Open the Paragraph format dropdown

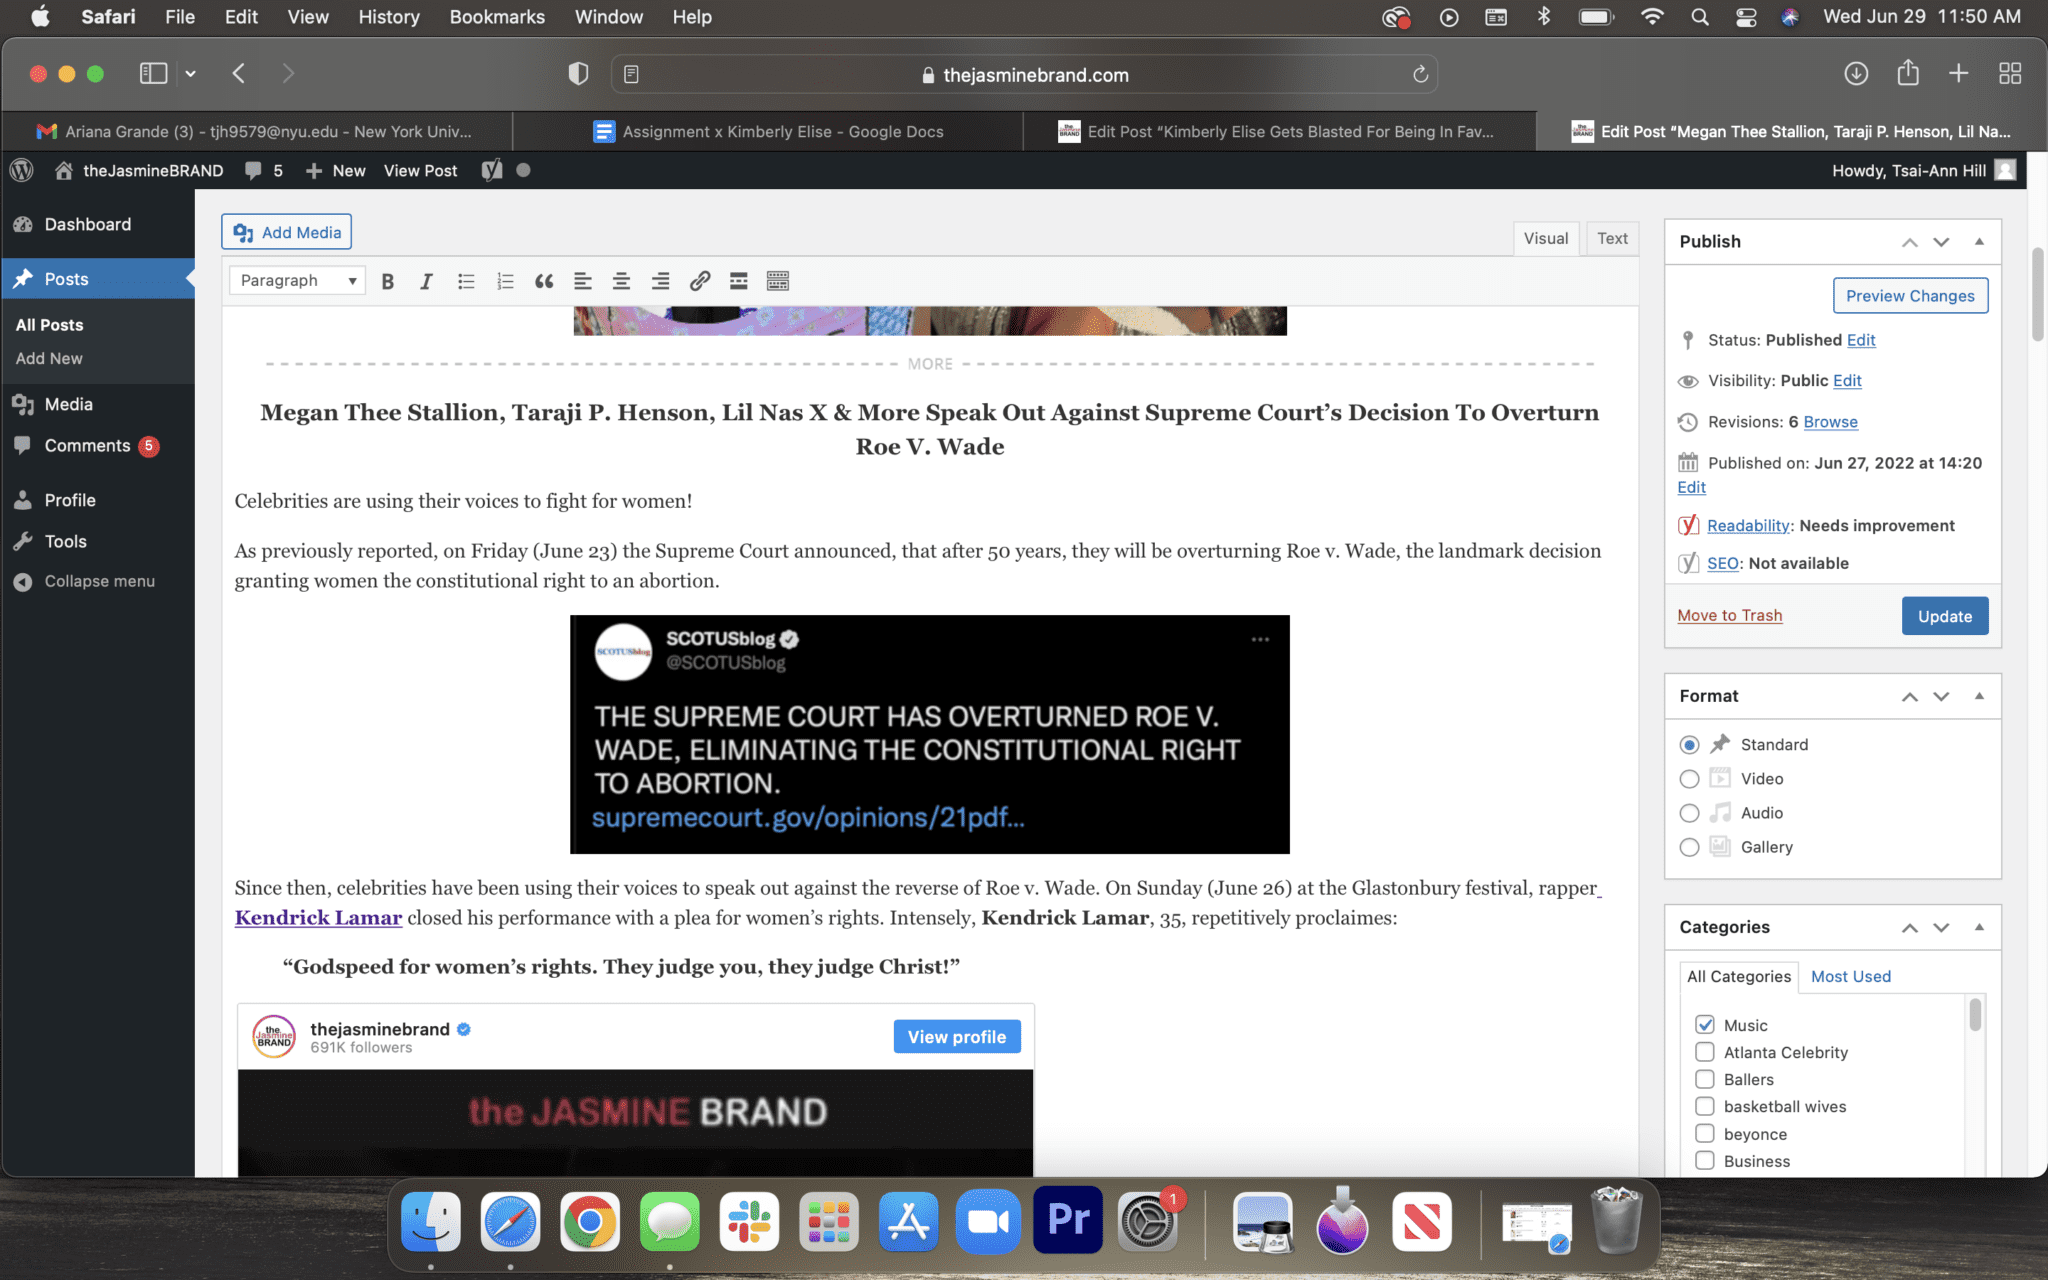click(297, 281)
